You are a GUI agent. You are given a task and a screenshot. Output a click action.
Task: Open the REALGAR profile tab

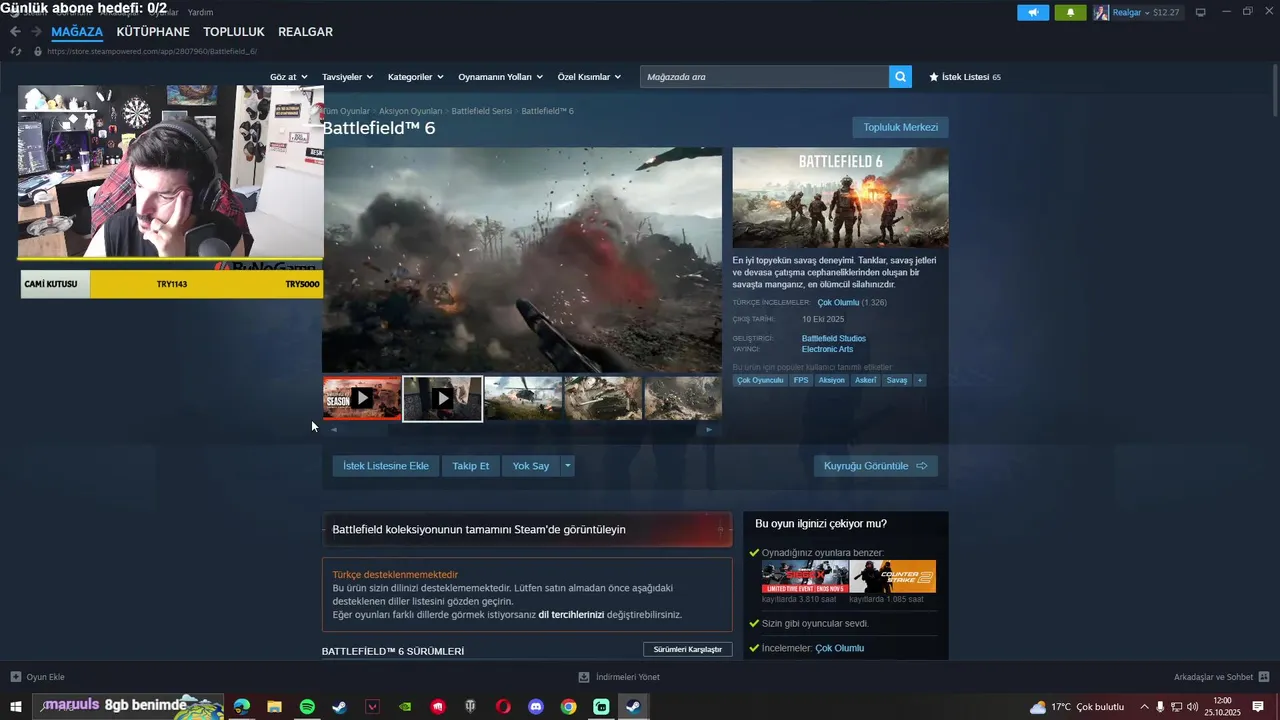(305, 32)
